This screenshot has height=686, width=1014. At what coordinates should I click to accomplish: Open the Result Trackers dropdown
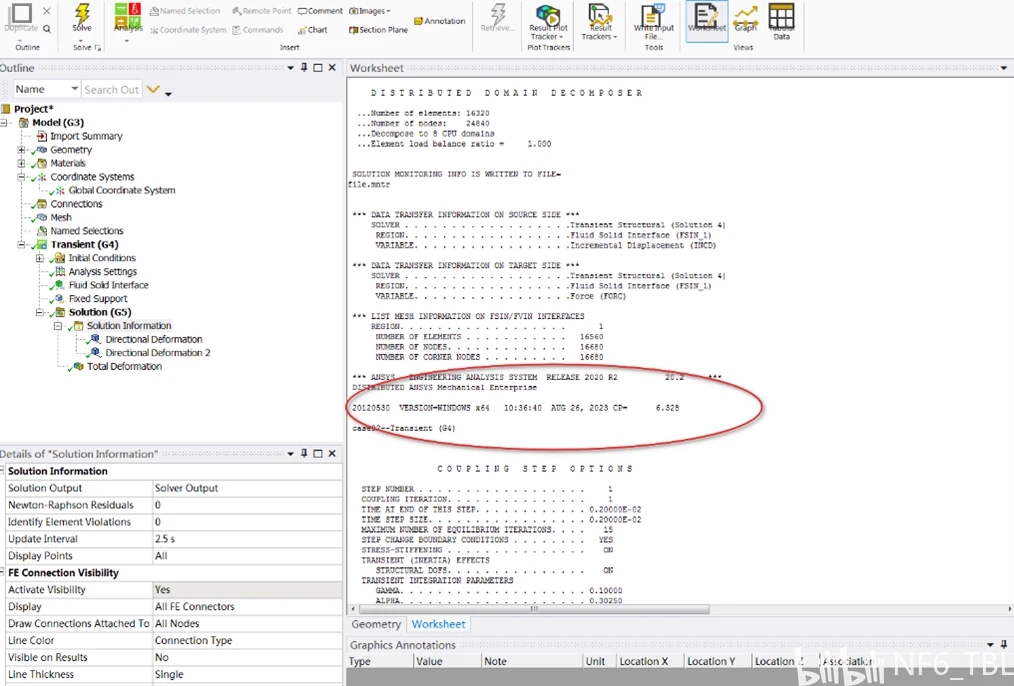pos(599,22)
